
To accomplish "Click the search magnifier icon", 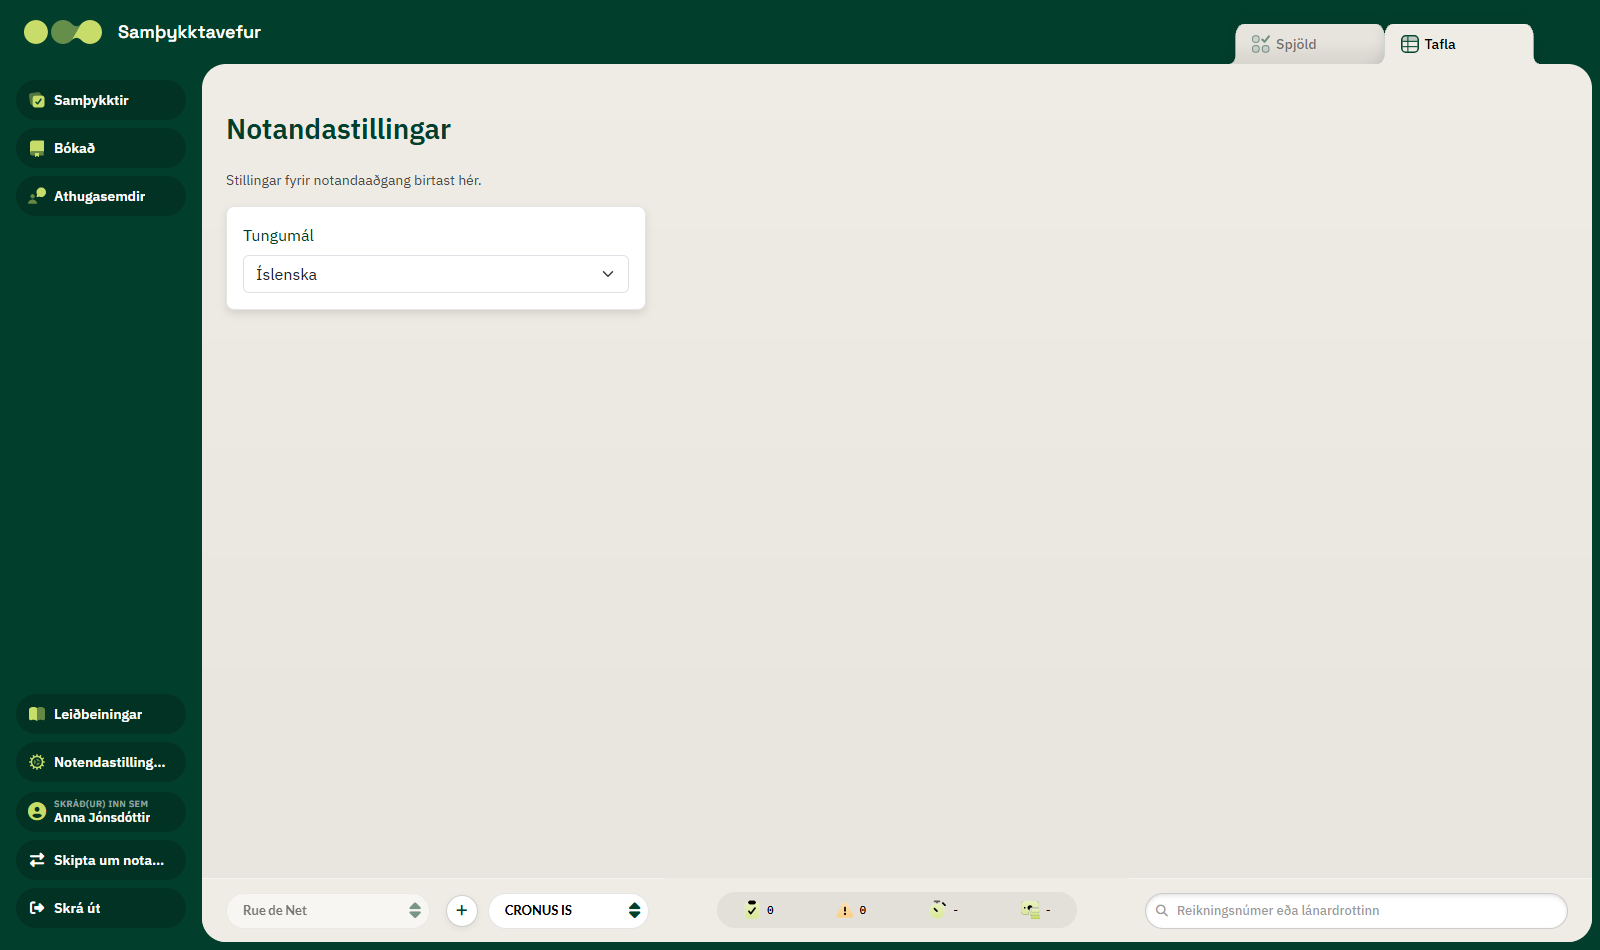I will (x=1162, y=910).
